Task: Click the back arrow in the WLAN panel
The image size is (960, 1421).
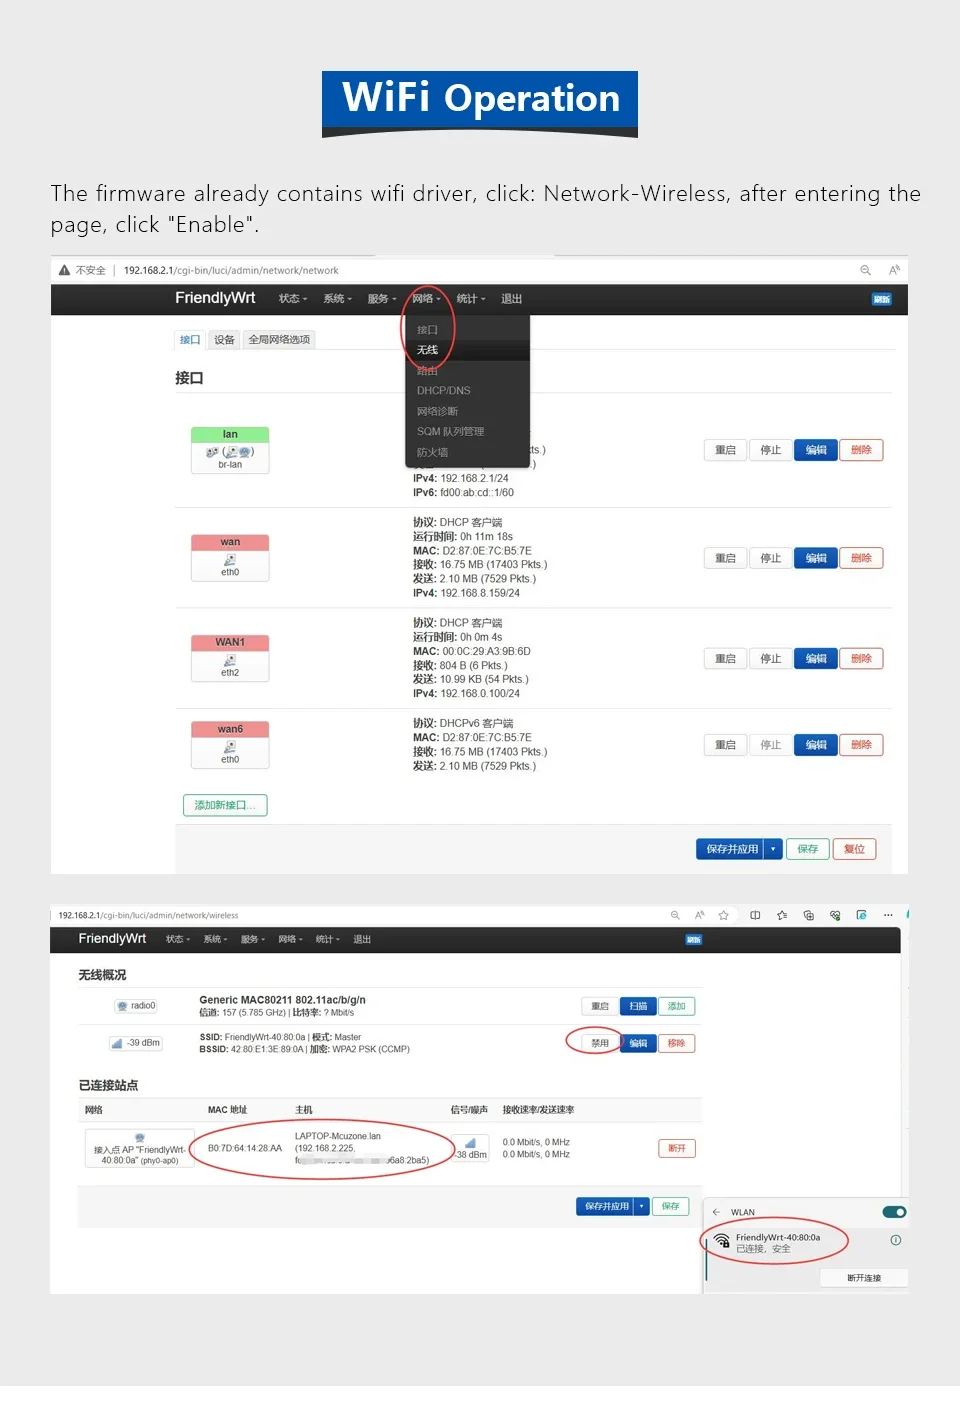Action: [716, 1212]
